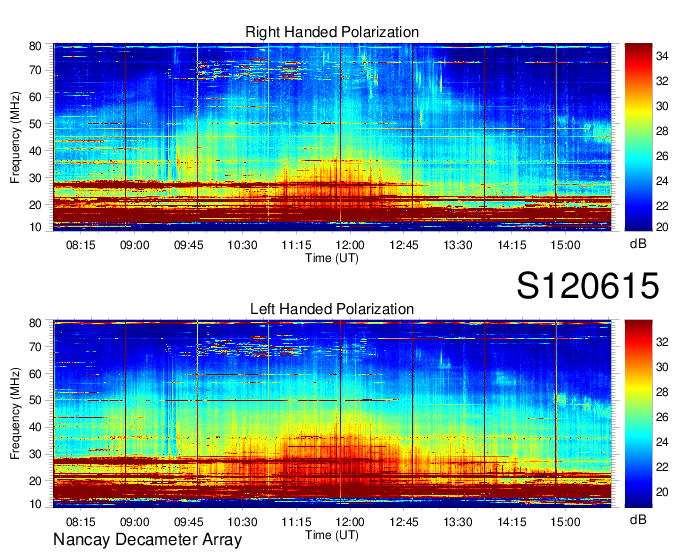Click the "50" frequency tick on the left-handed plot

click(x=35, y=400)
